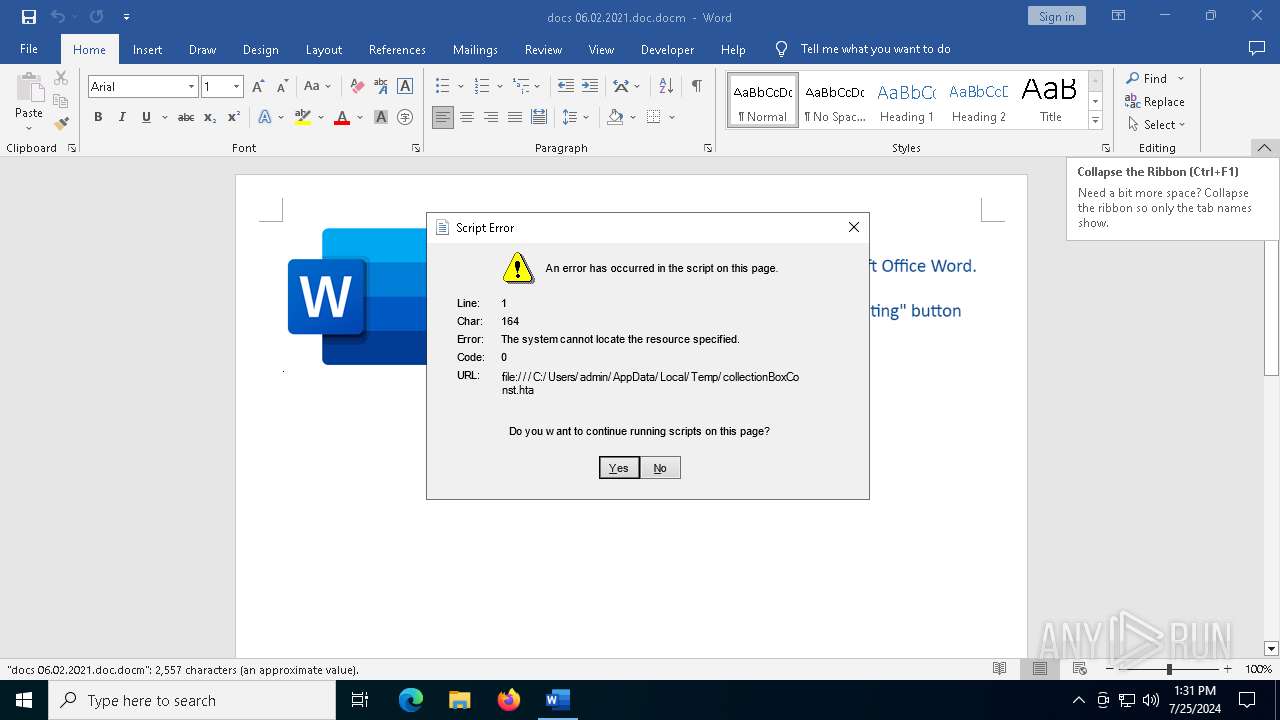
Task: Click the Save icon in the title bar
Action: tap(29, 17)
